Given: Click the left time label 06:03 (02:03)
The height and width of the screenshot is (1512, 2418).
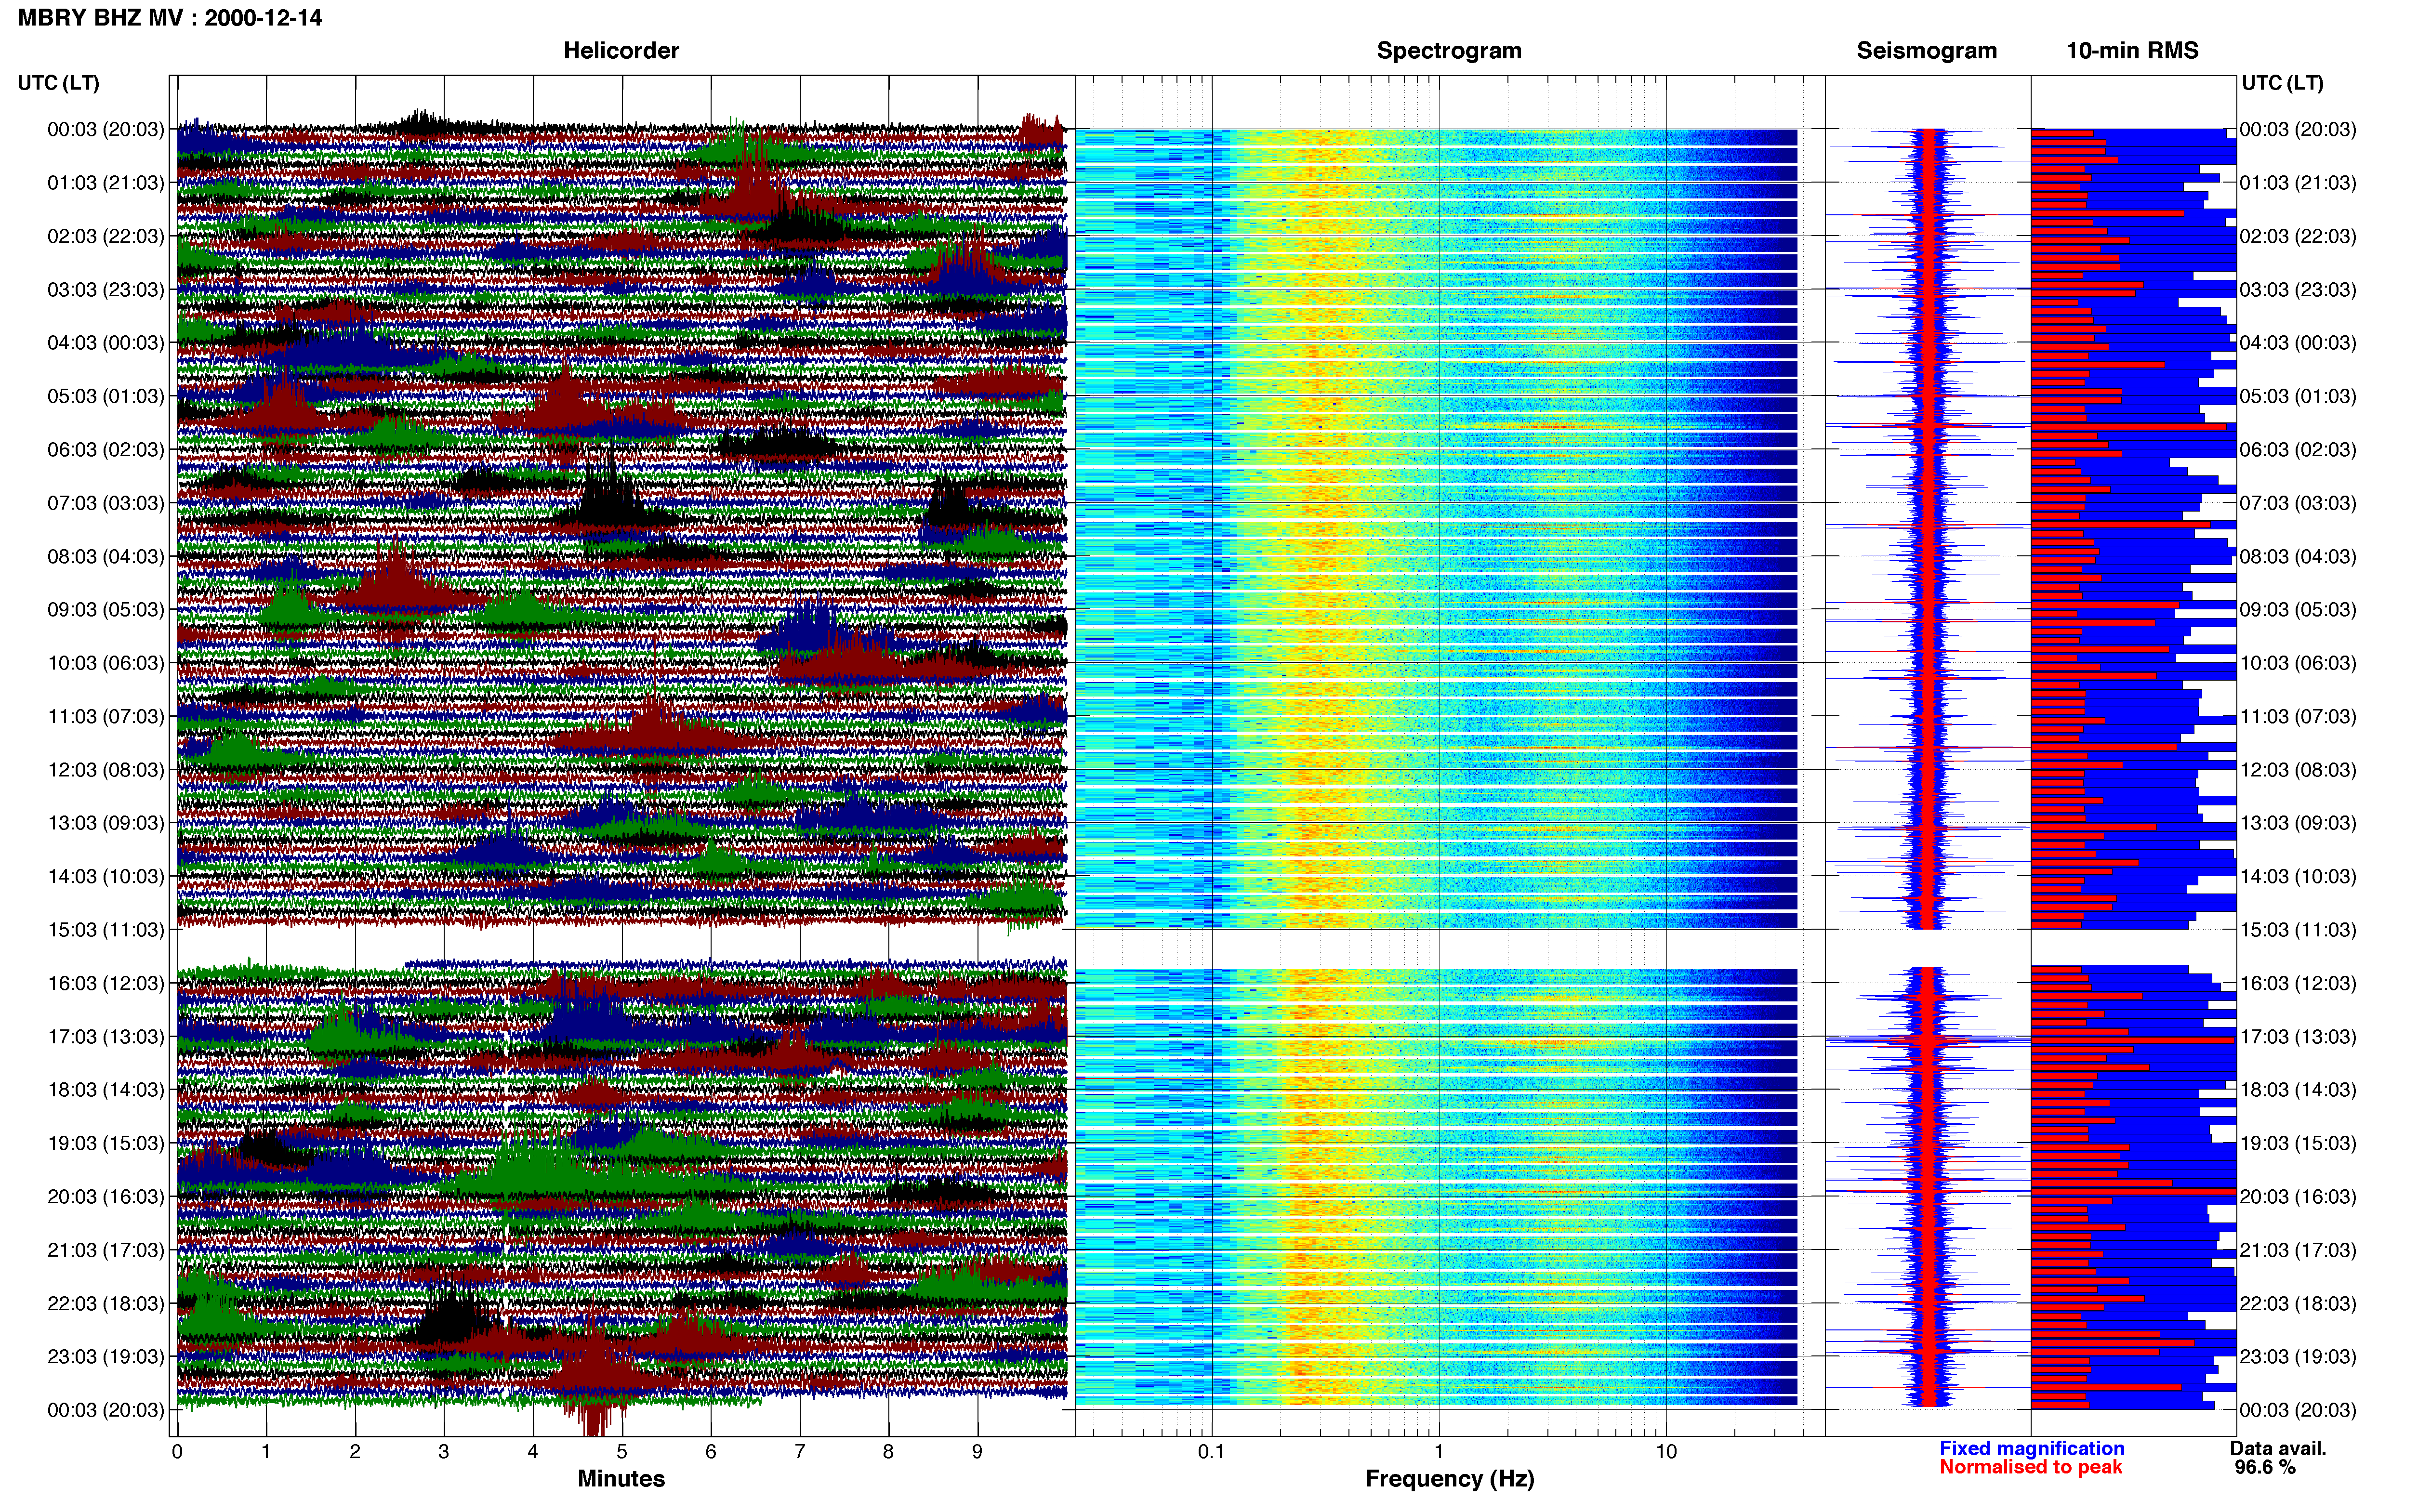Looking at the screenshot, I should (106, 450).
